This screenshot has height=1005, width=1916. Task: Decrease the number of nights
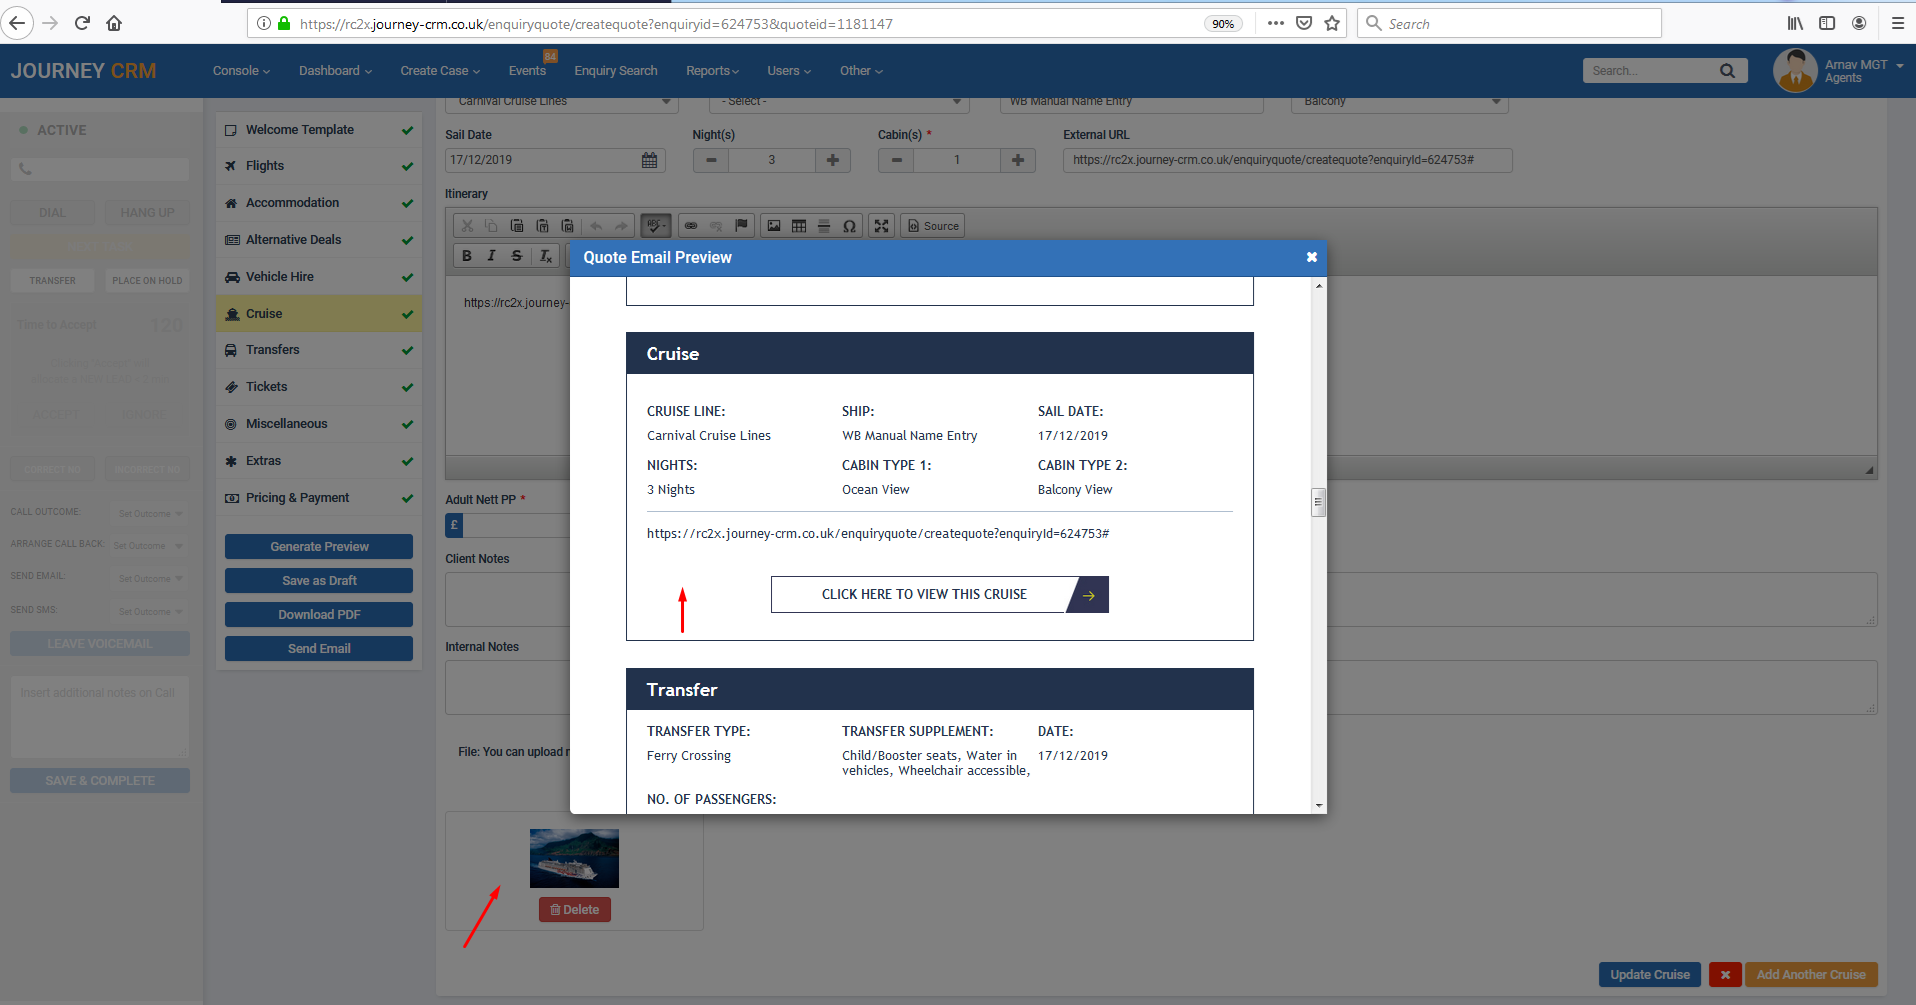click(x=711, y=160)
